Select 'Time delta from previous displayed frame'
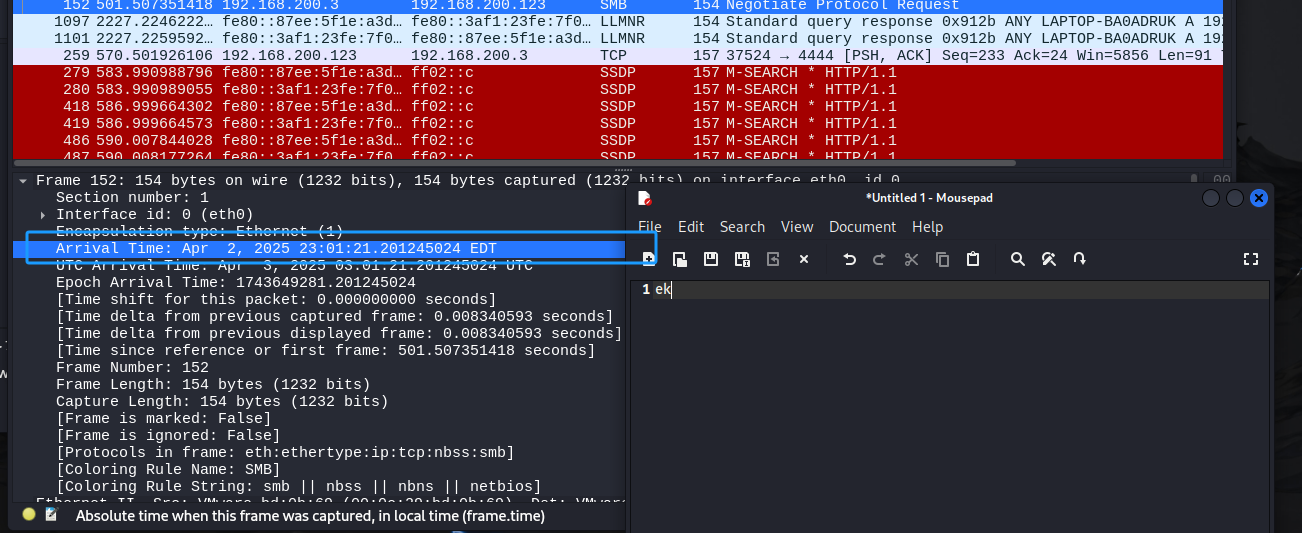 [339, 334]
